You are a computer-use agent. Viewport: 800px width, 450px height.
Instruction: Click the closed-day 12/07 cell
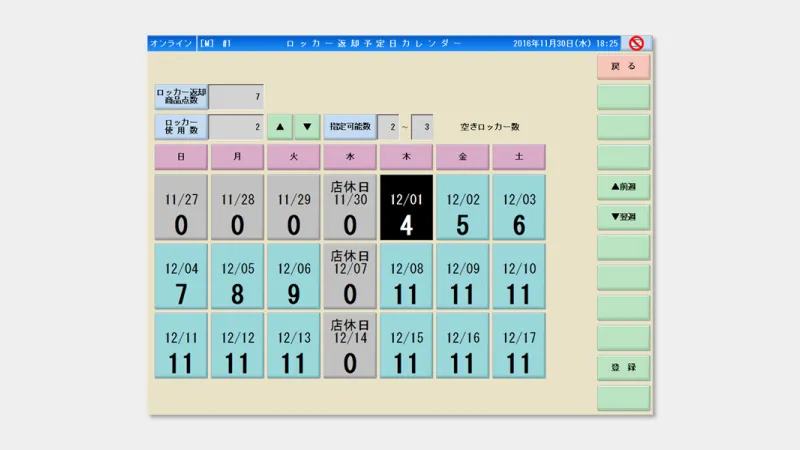click(x=350, y=277)
